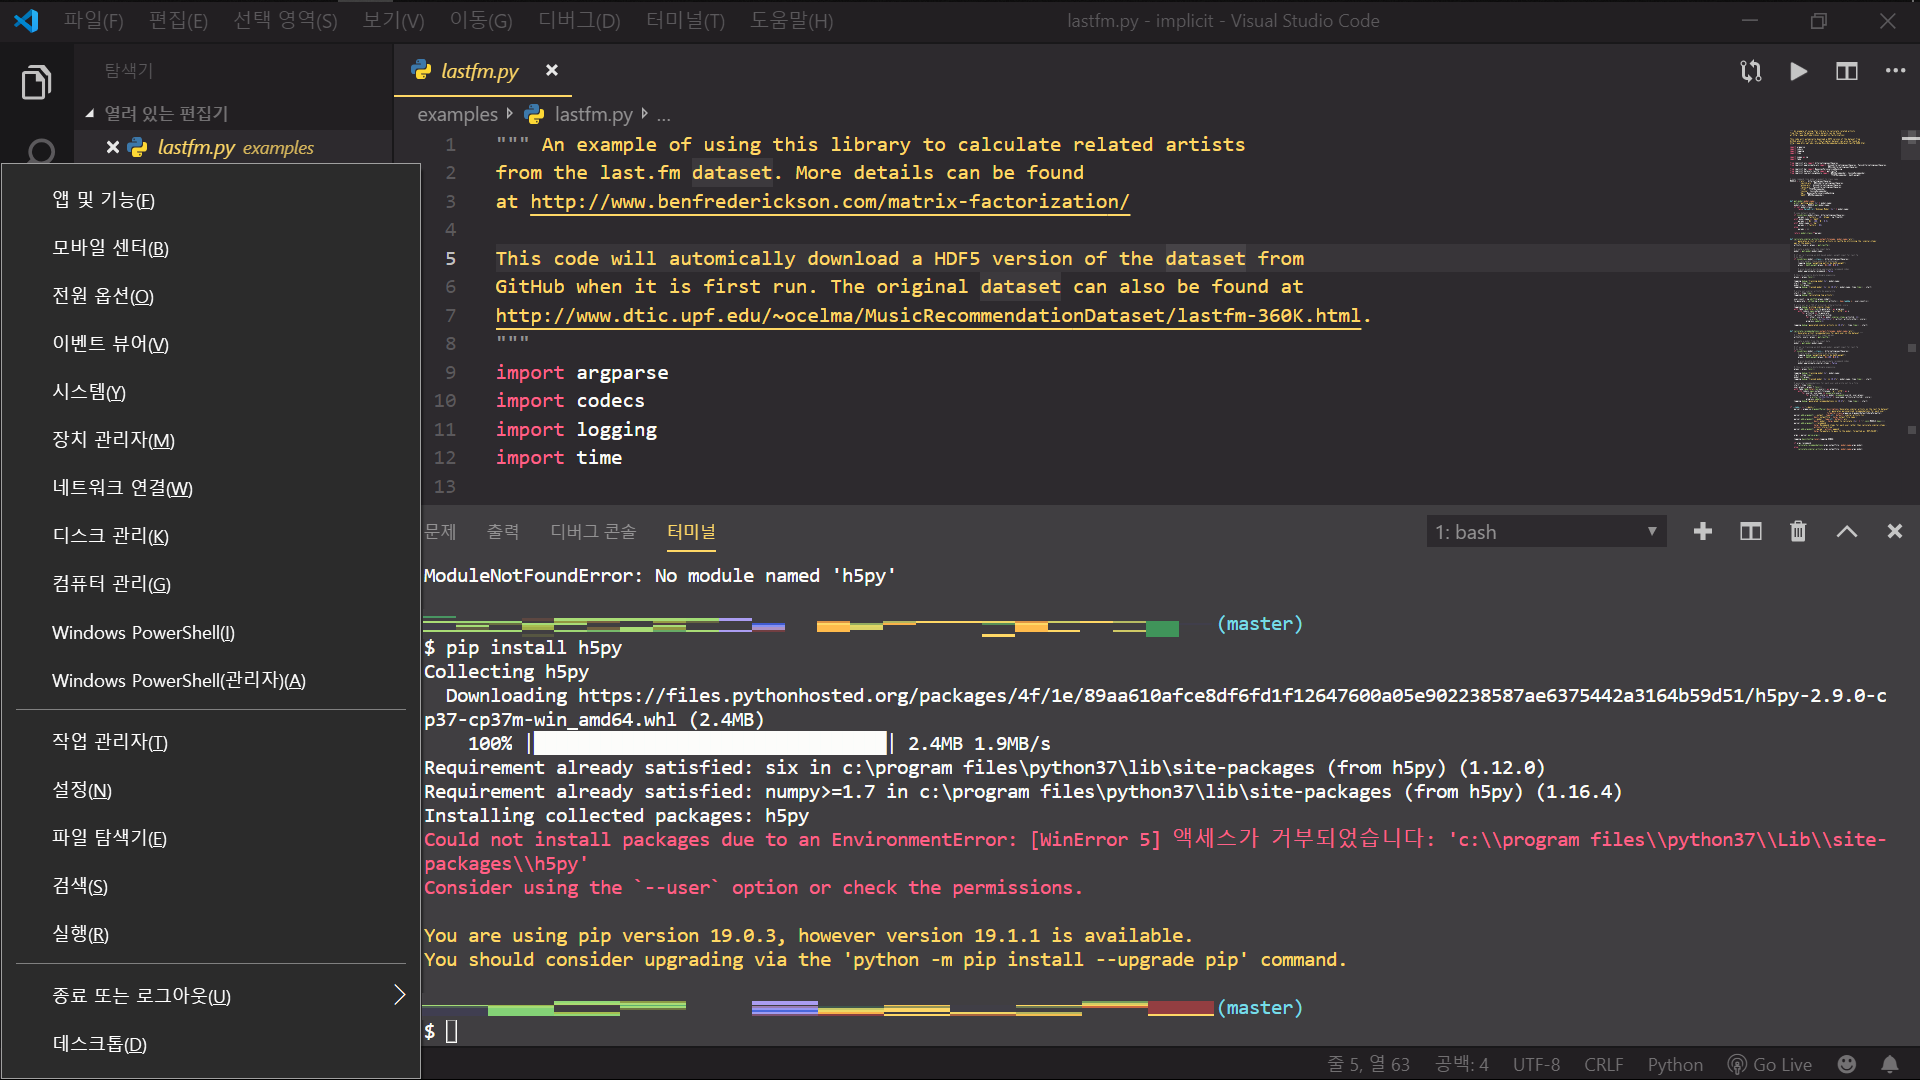
Task: Open Terminal menu 터미널(T)
Action: coord(685,20)
